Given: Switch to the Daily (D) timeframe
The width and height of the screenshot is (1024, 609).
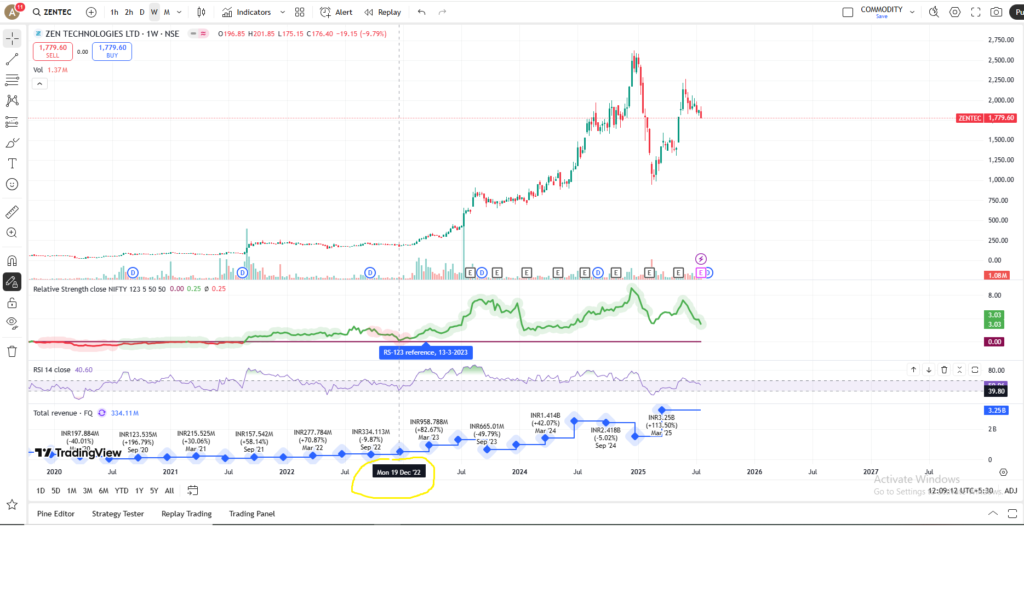Looking at the screenshot, I should point(142,12).
